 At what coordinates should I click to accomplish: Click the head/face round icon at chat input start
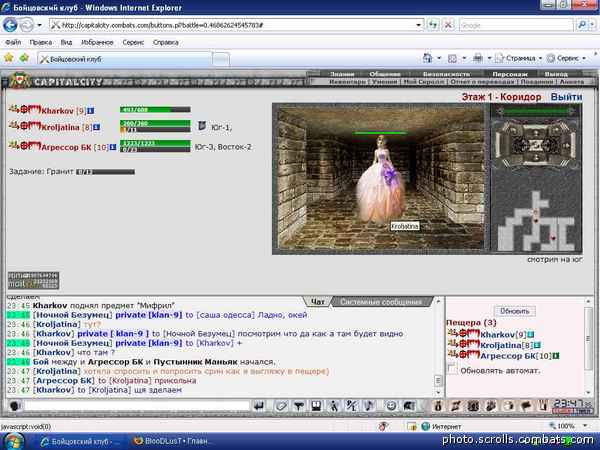coord(15,406)
